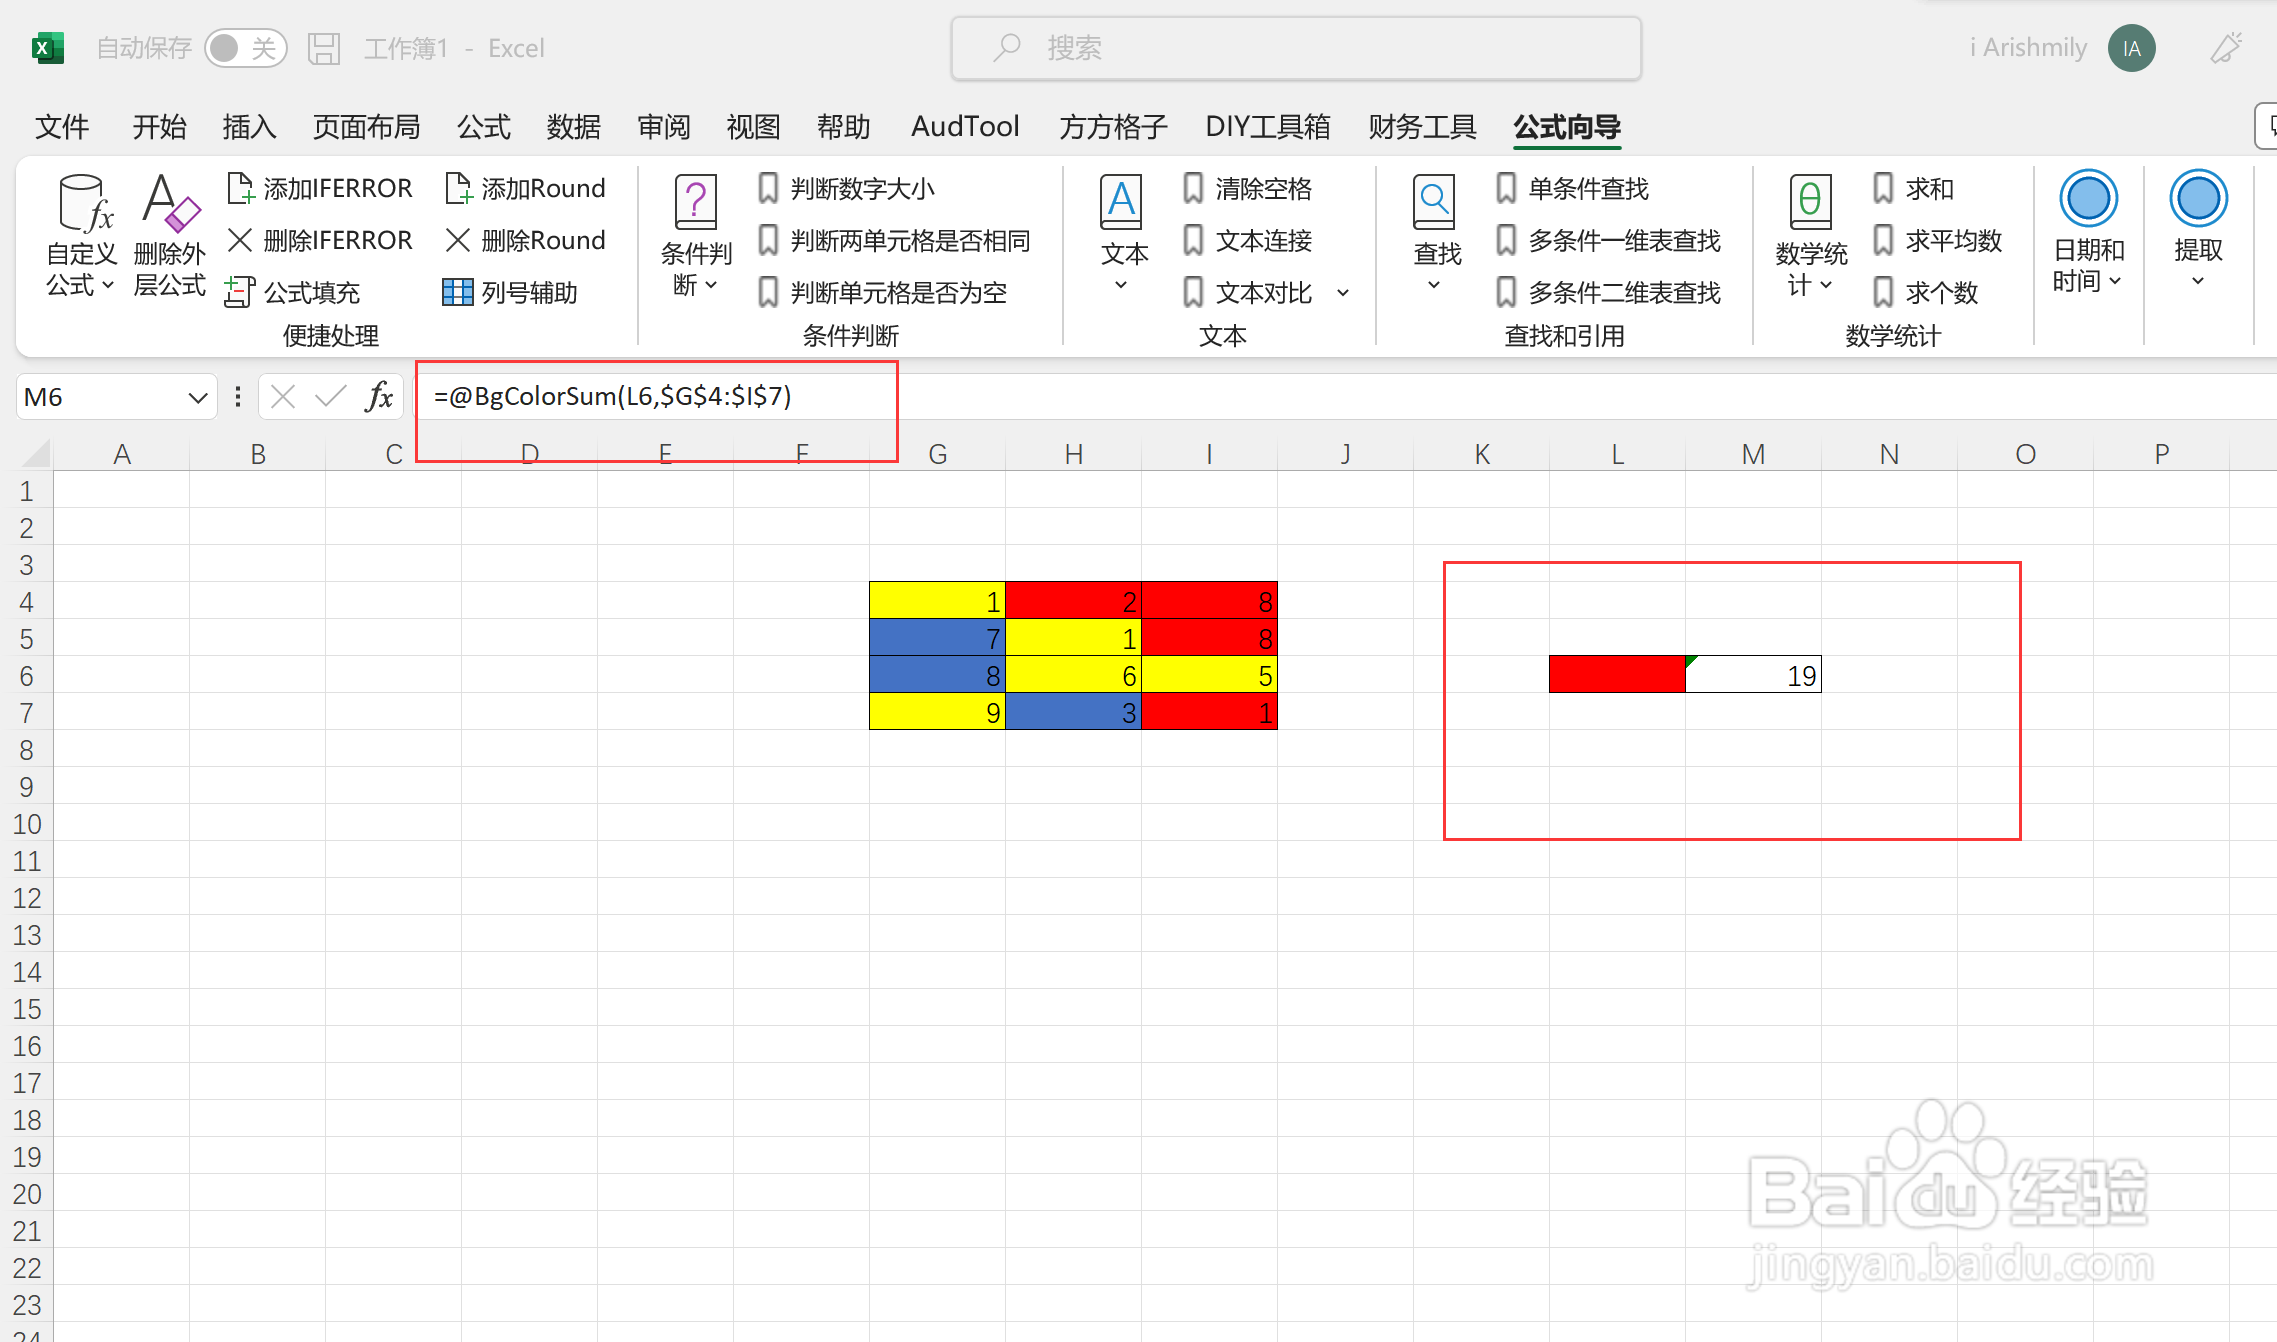
Task: Click the 搜索 search box
Action: tap(1295, 48)
